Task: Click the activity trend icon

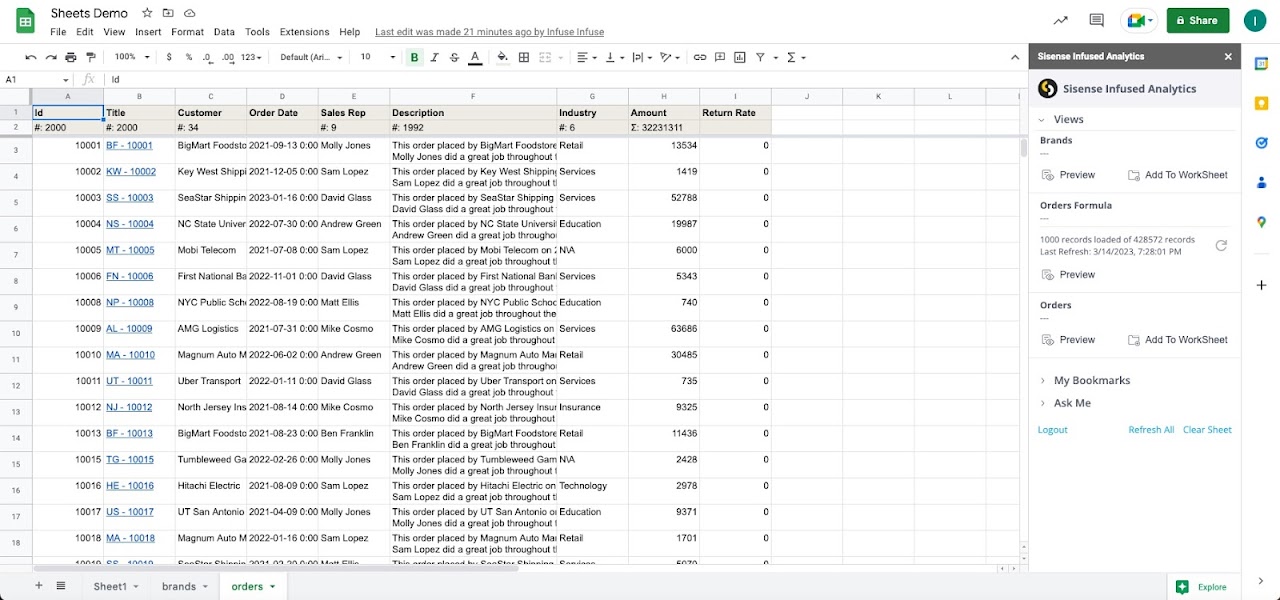Action: 1060,20
